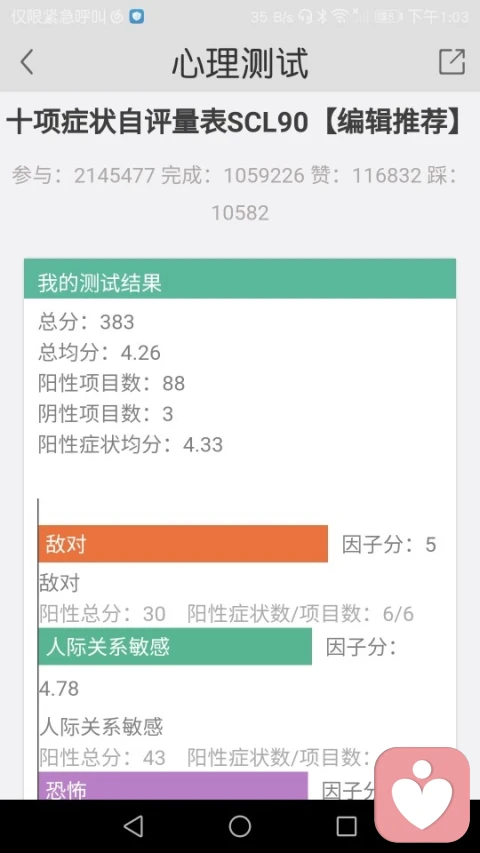Tap the SCL90 test title heading
The width and height of the screenshot is (480, 853).
(235, 123)
